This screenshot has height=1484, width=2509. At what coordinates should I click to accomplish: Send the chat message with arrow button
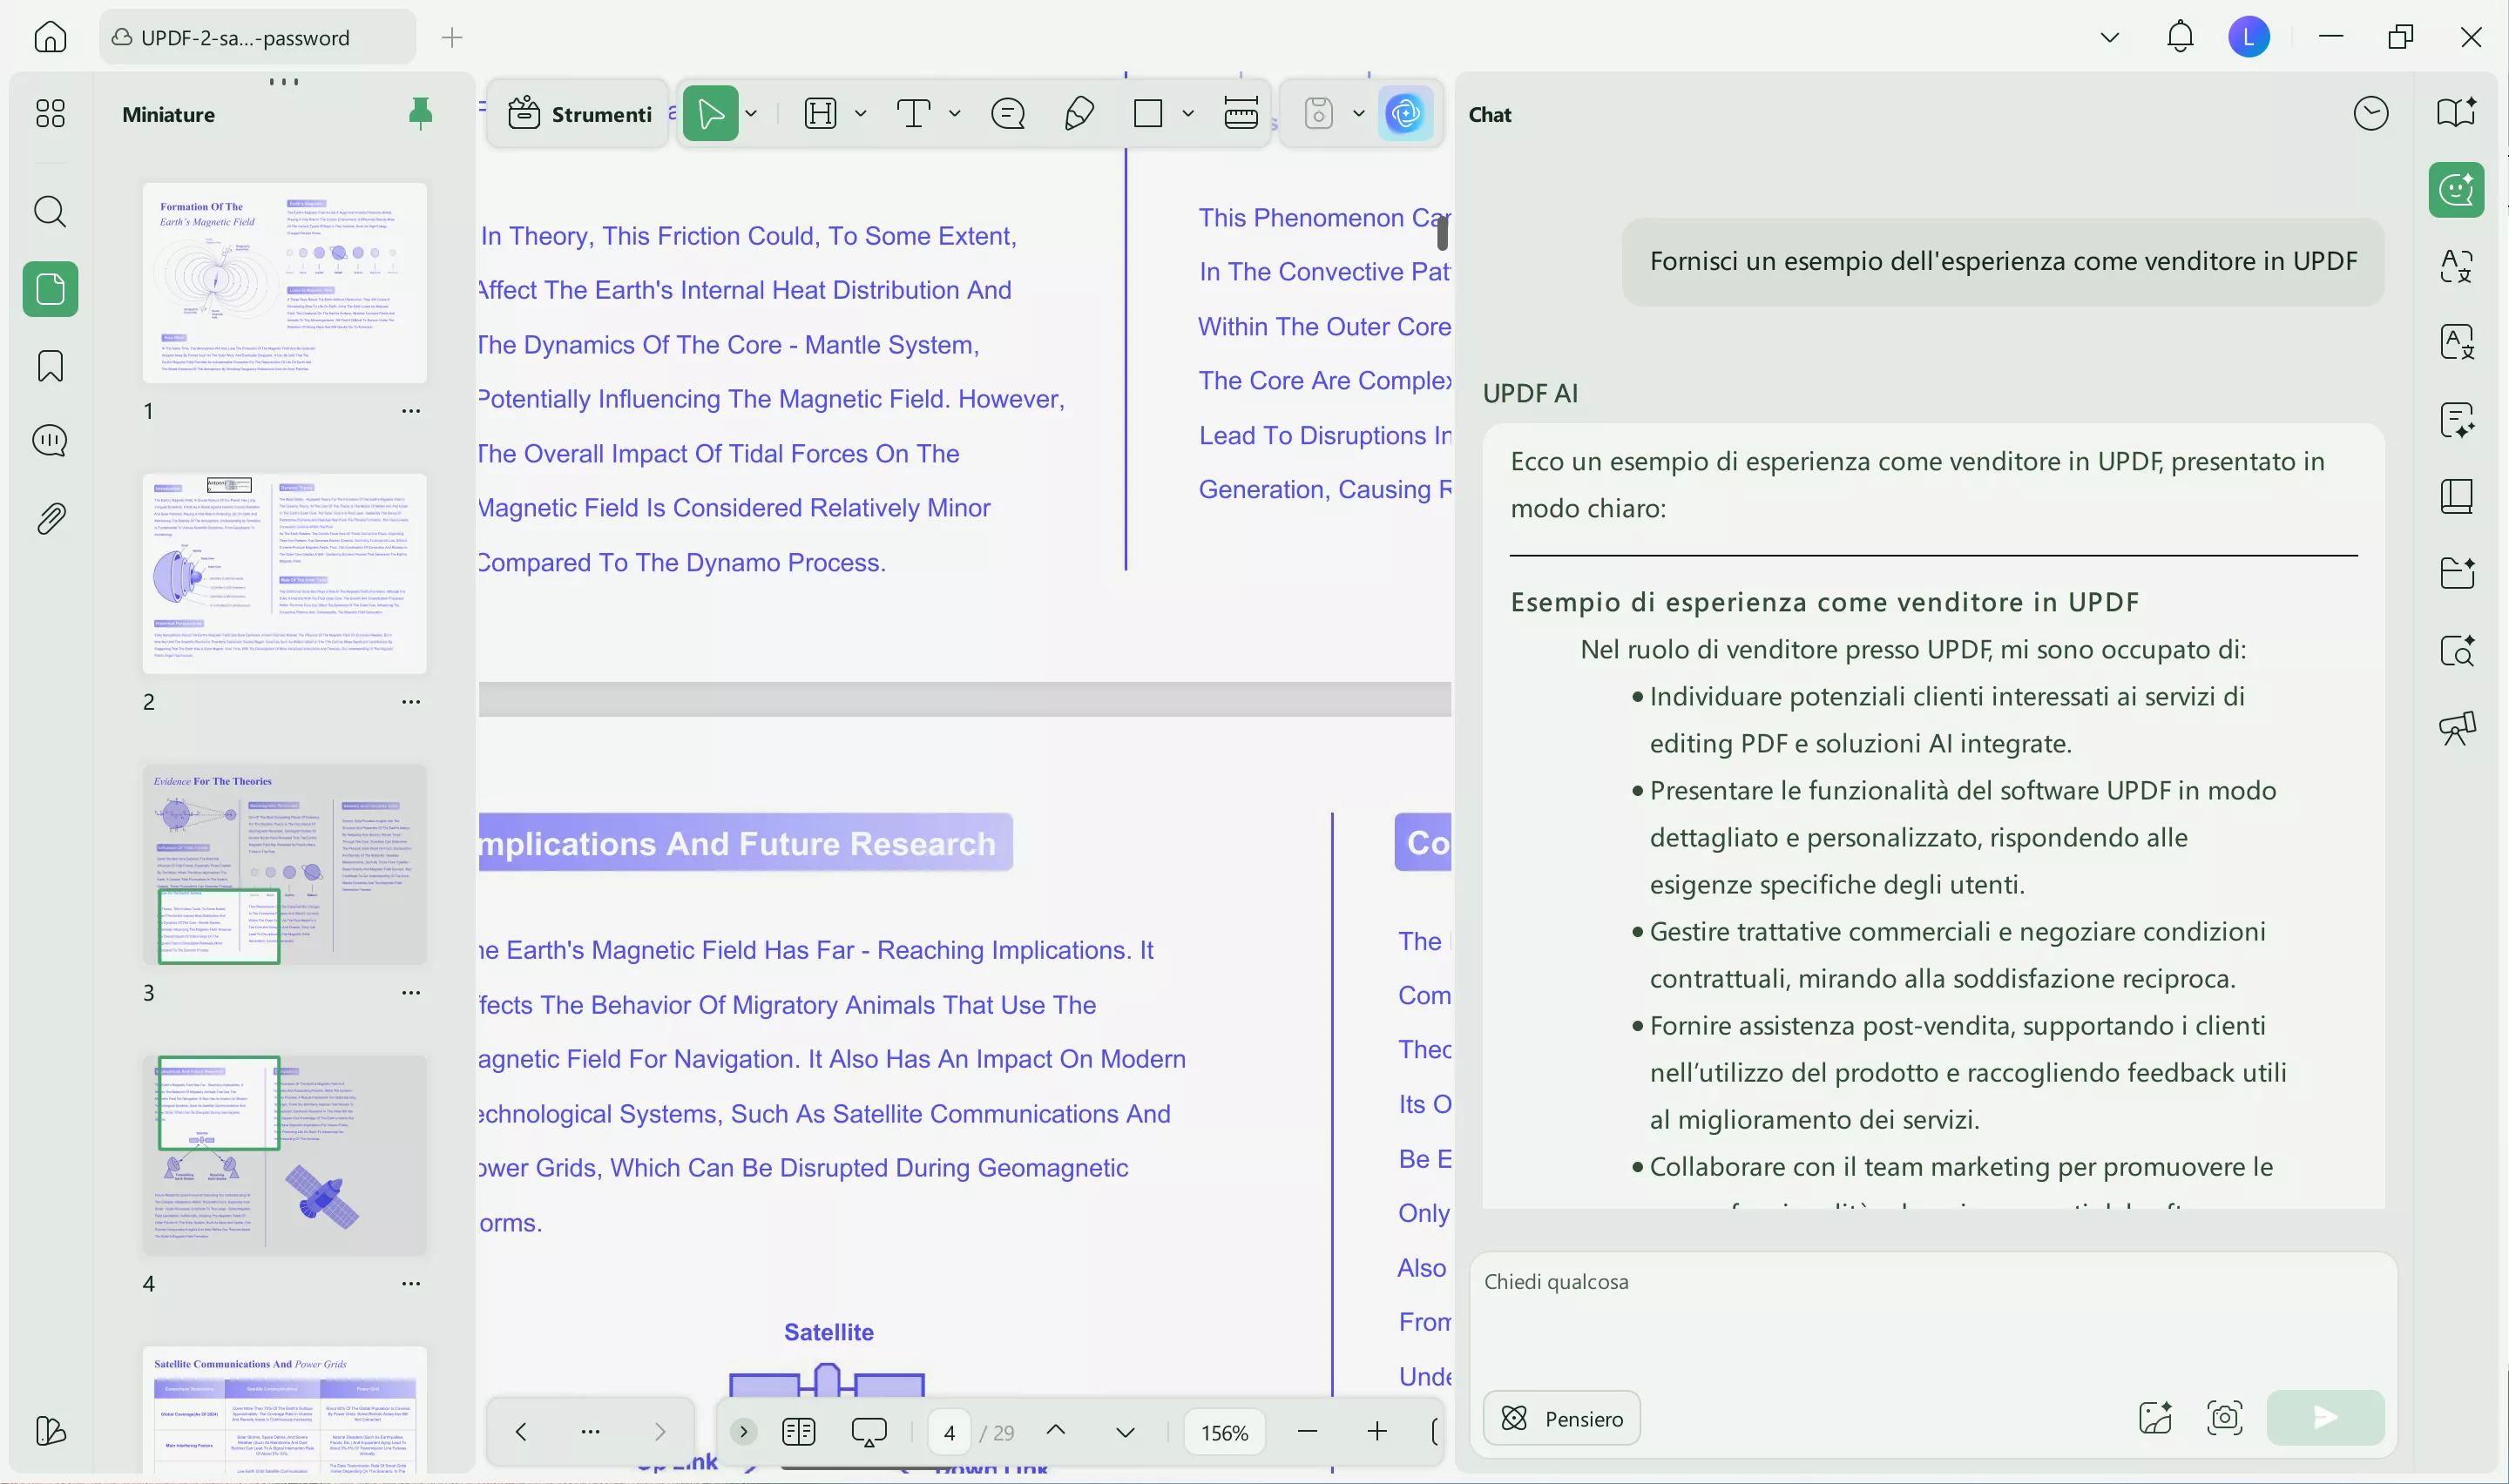pos(2324,1417)
